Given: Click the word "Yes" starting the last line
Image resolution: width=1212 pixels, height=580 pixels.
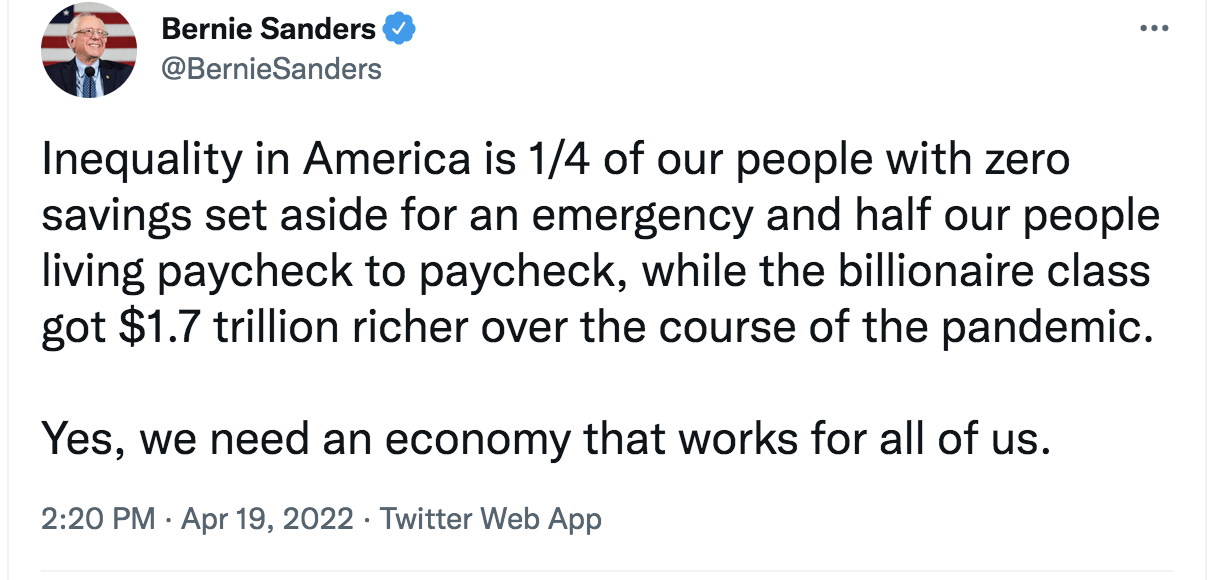Looking at the screenshot, I should pos(79,439).
